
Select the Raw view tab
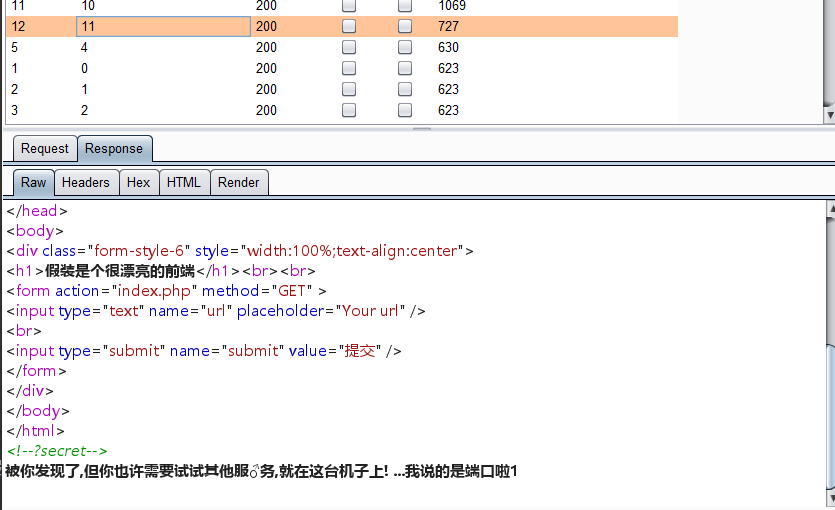pos(34,183)
